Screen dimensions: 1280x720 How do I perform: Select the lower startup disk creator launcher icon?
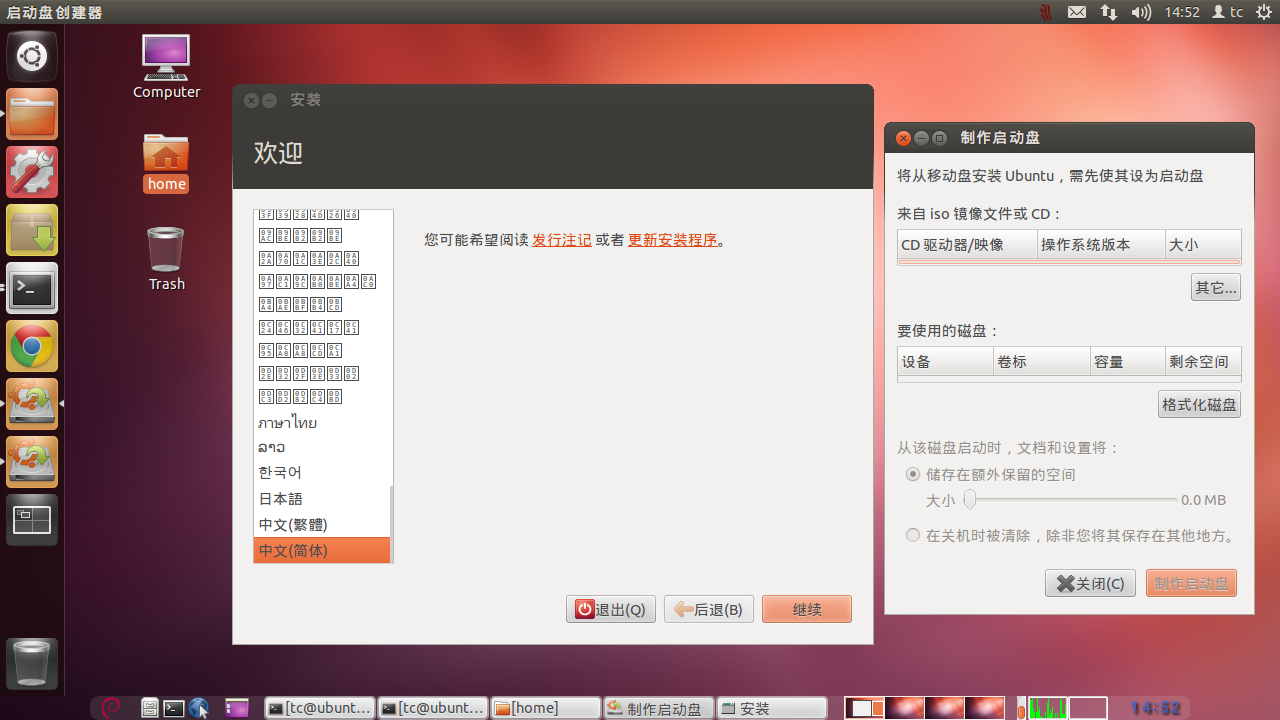coord(32,462)
